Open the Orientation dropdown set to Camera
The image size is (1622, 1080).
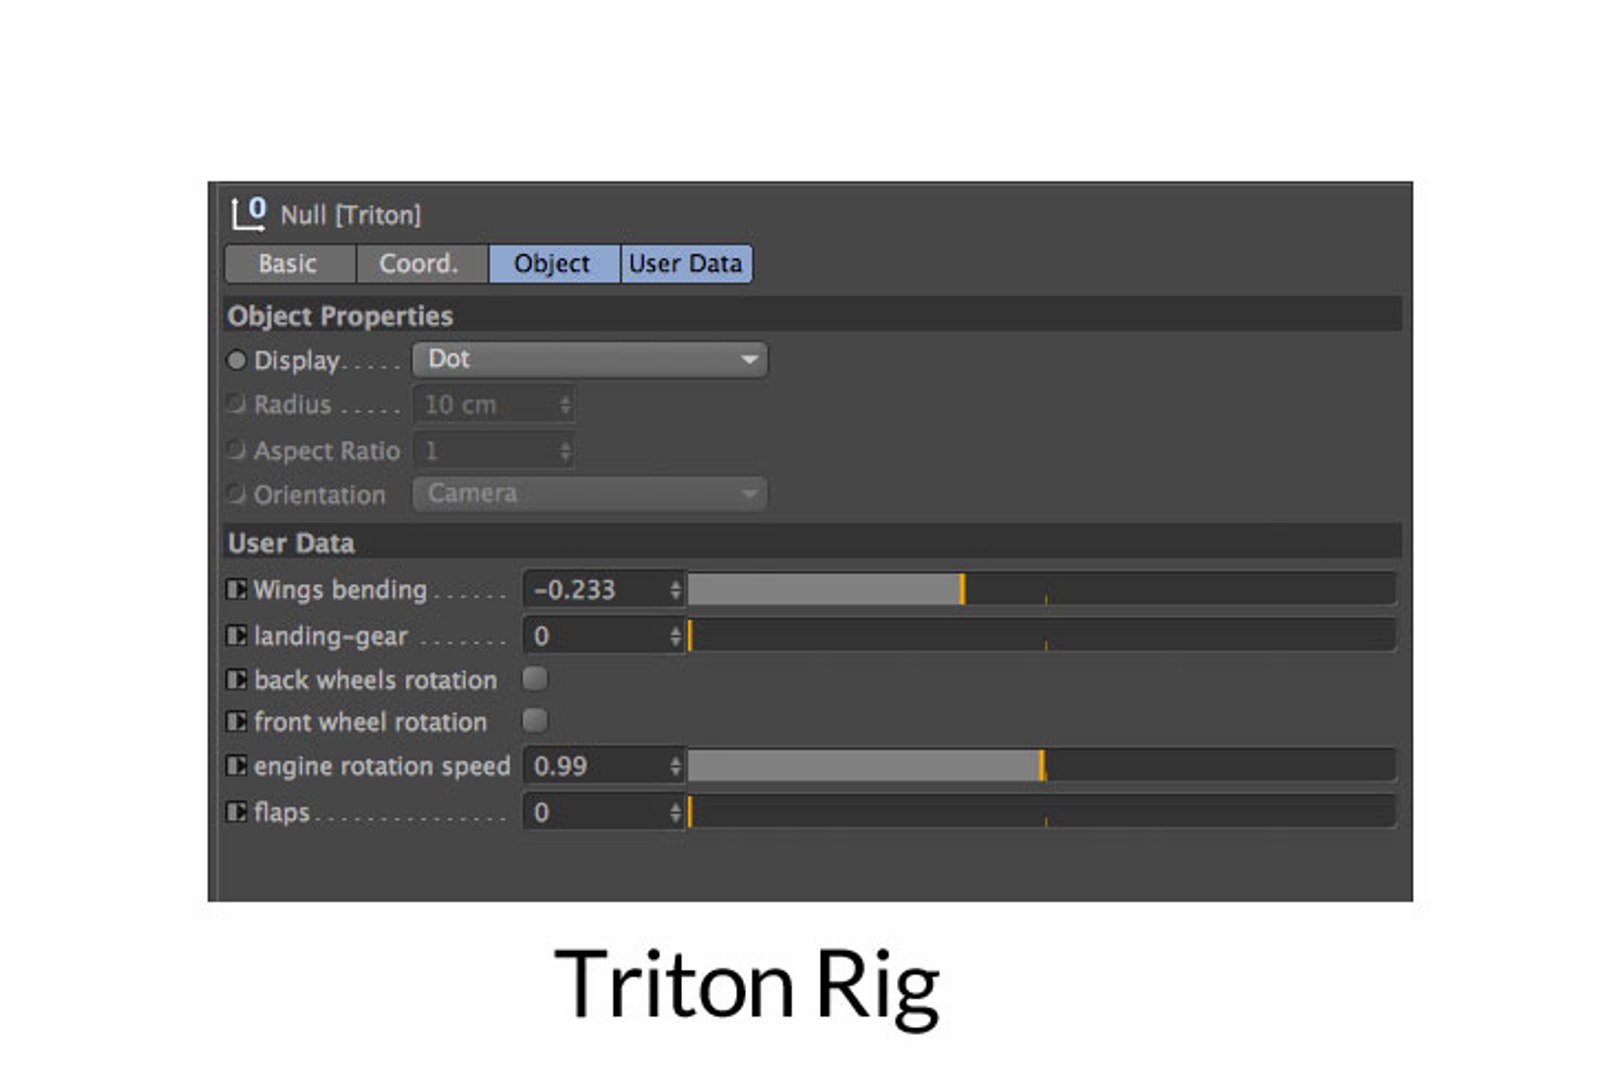[x=590, y=493]
